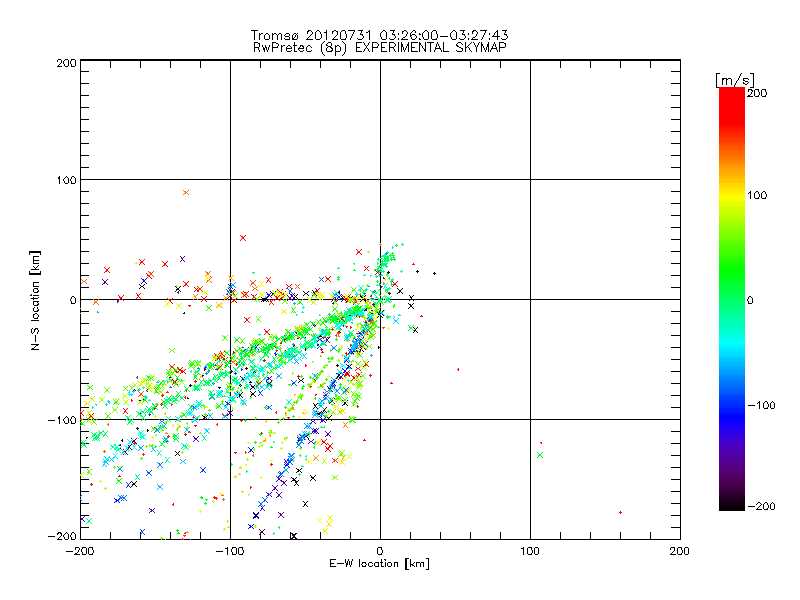Click colorbar tick label '-100'

pyautogui.click(x=761, y=406)
